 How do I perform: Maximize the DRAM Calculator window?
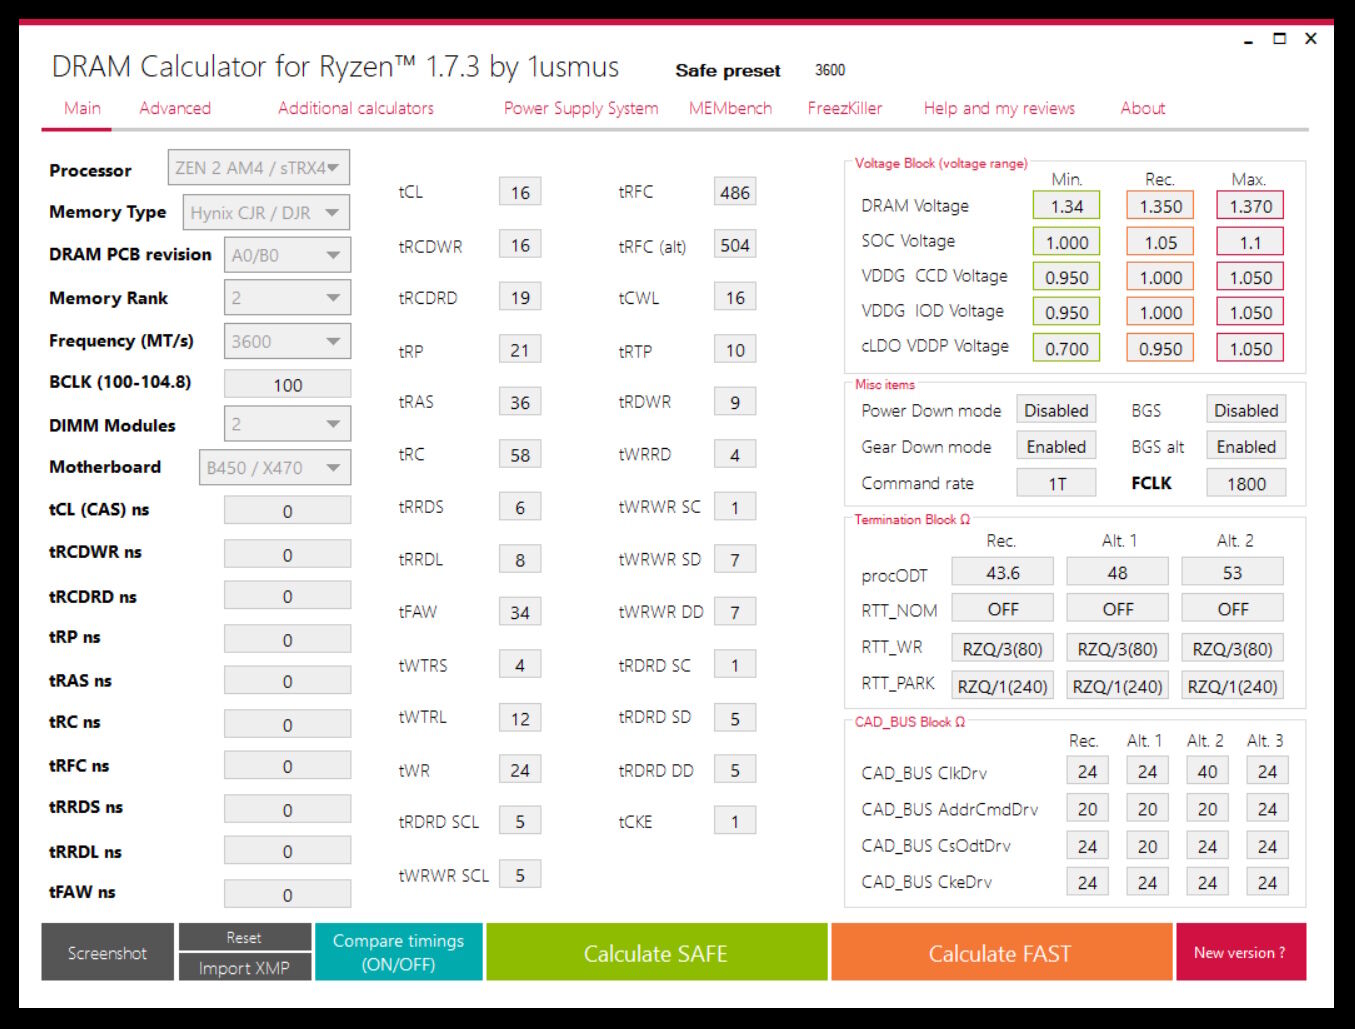click(x=1279, y=38)
